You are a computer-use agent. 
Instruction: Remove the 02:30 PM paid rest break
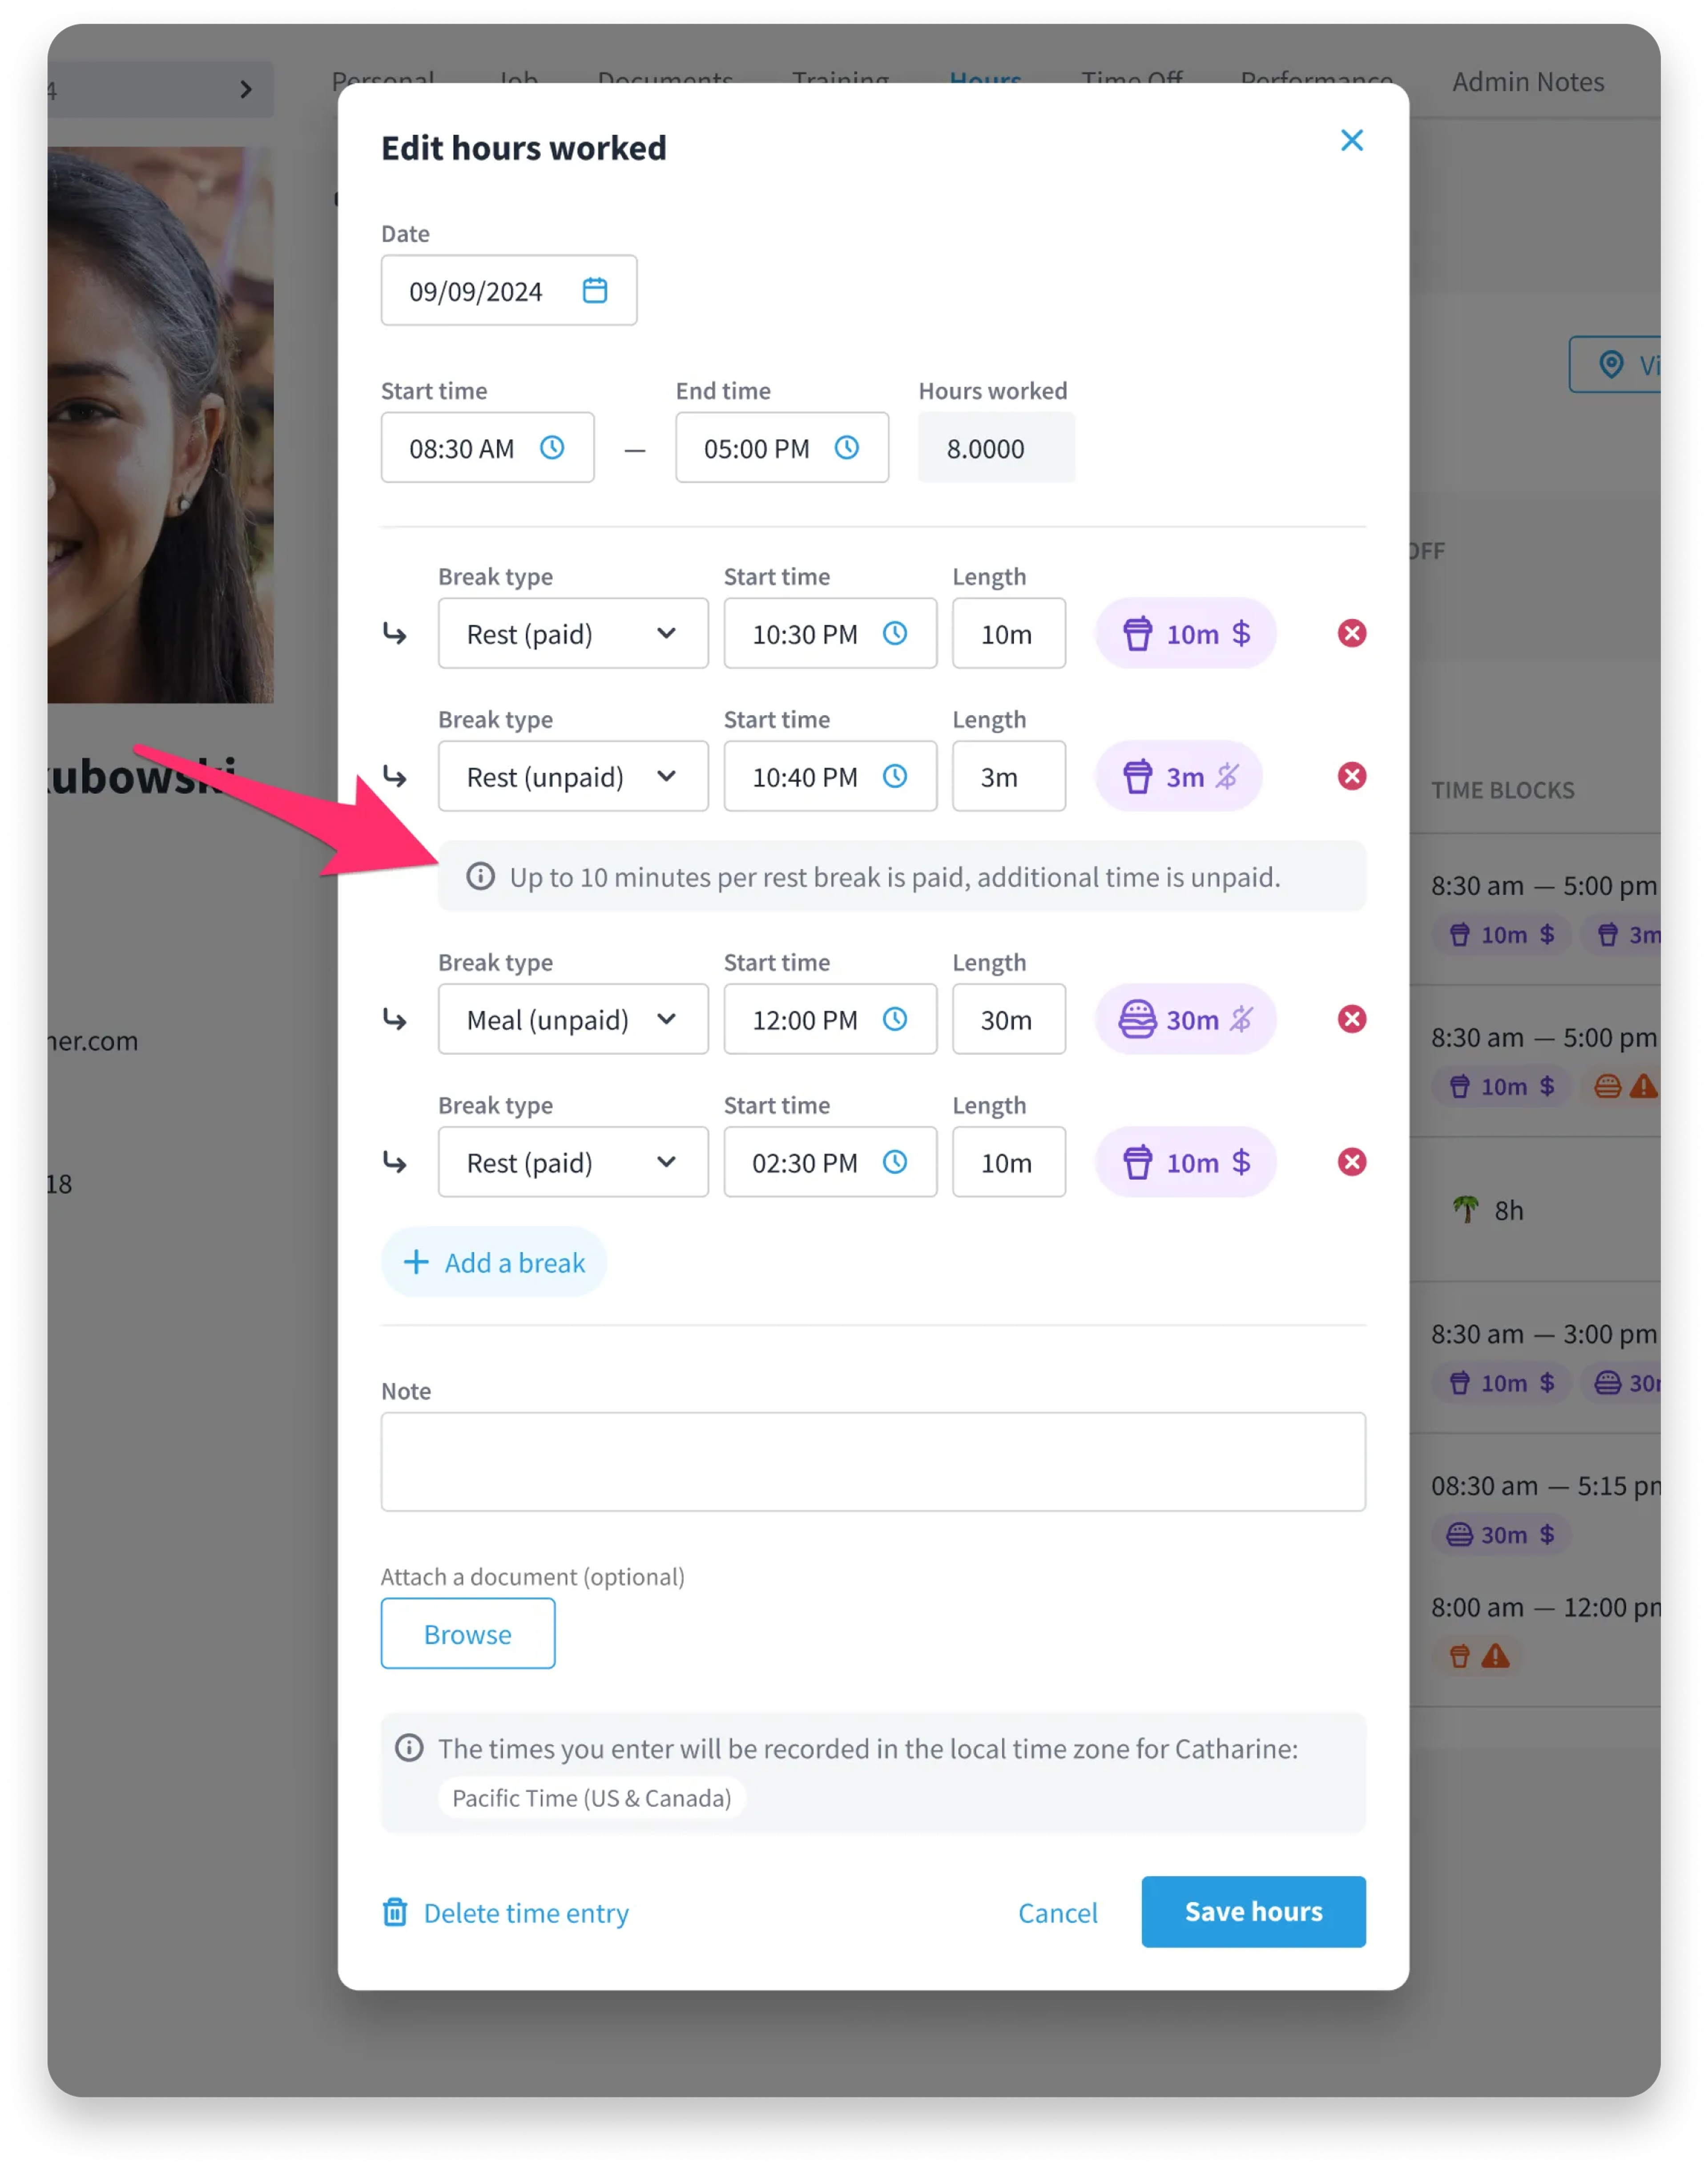tap(1352, 1162)
